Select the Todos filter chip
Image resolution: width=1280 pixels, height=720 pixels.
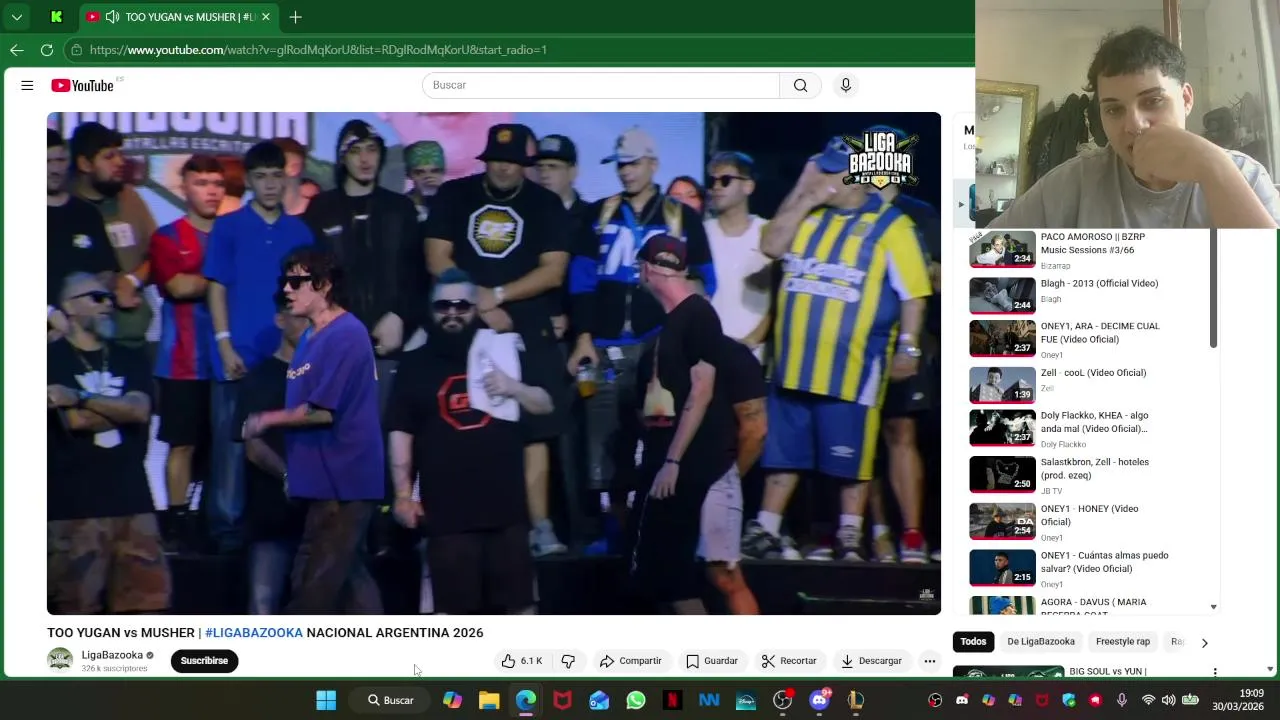point(973,642)
